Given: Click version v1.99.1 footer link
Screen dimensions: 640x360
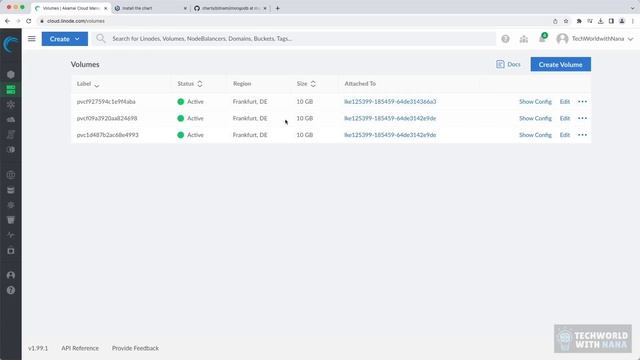Looking at the screenshot, I should click(x=38, y=348).
